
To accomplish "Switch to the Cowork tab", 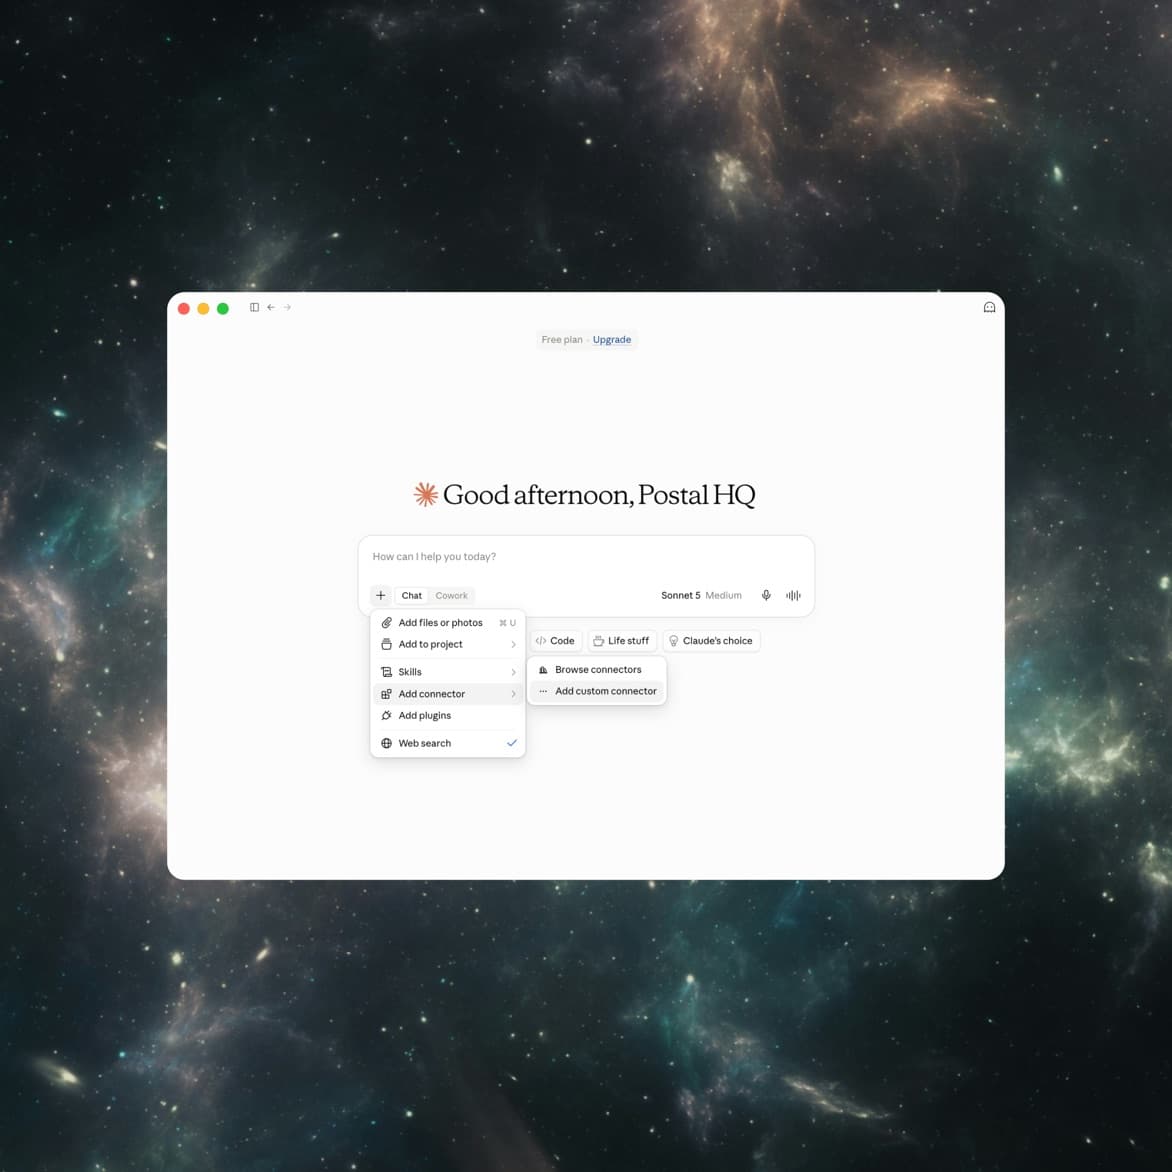I will [x=451, y=595].
